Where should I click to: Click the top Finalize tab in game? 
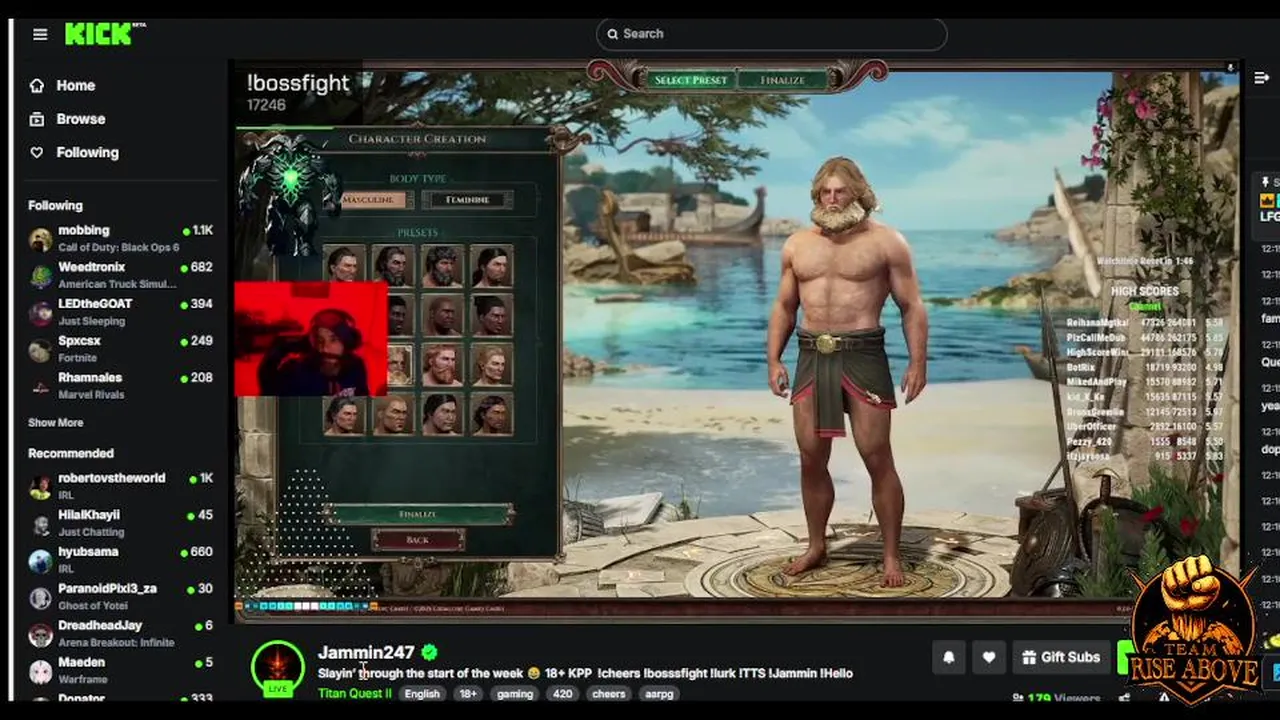pos(782,80)
